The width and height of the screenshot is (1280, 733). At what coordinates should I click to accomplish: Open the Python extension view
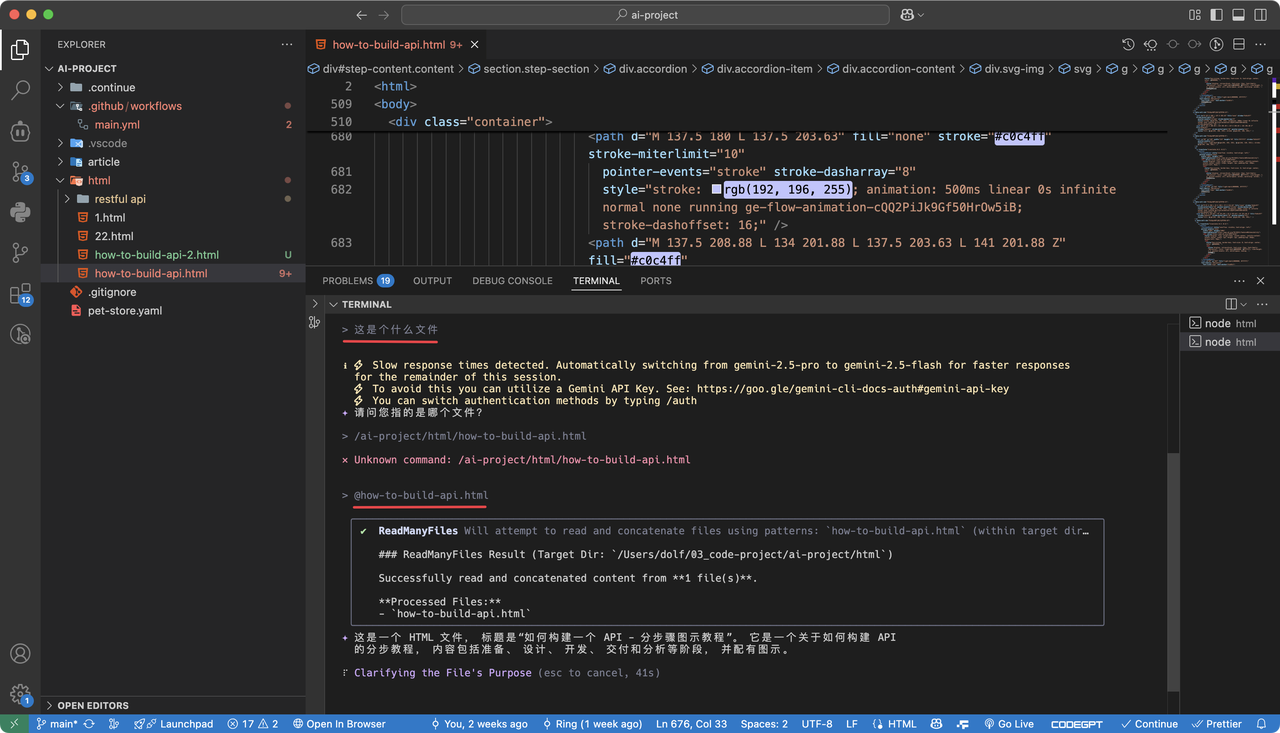(20, 212)
